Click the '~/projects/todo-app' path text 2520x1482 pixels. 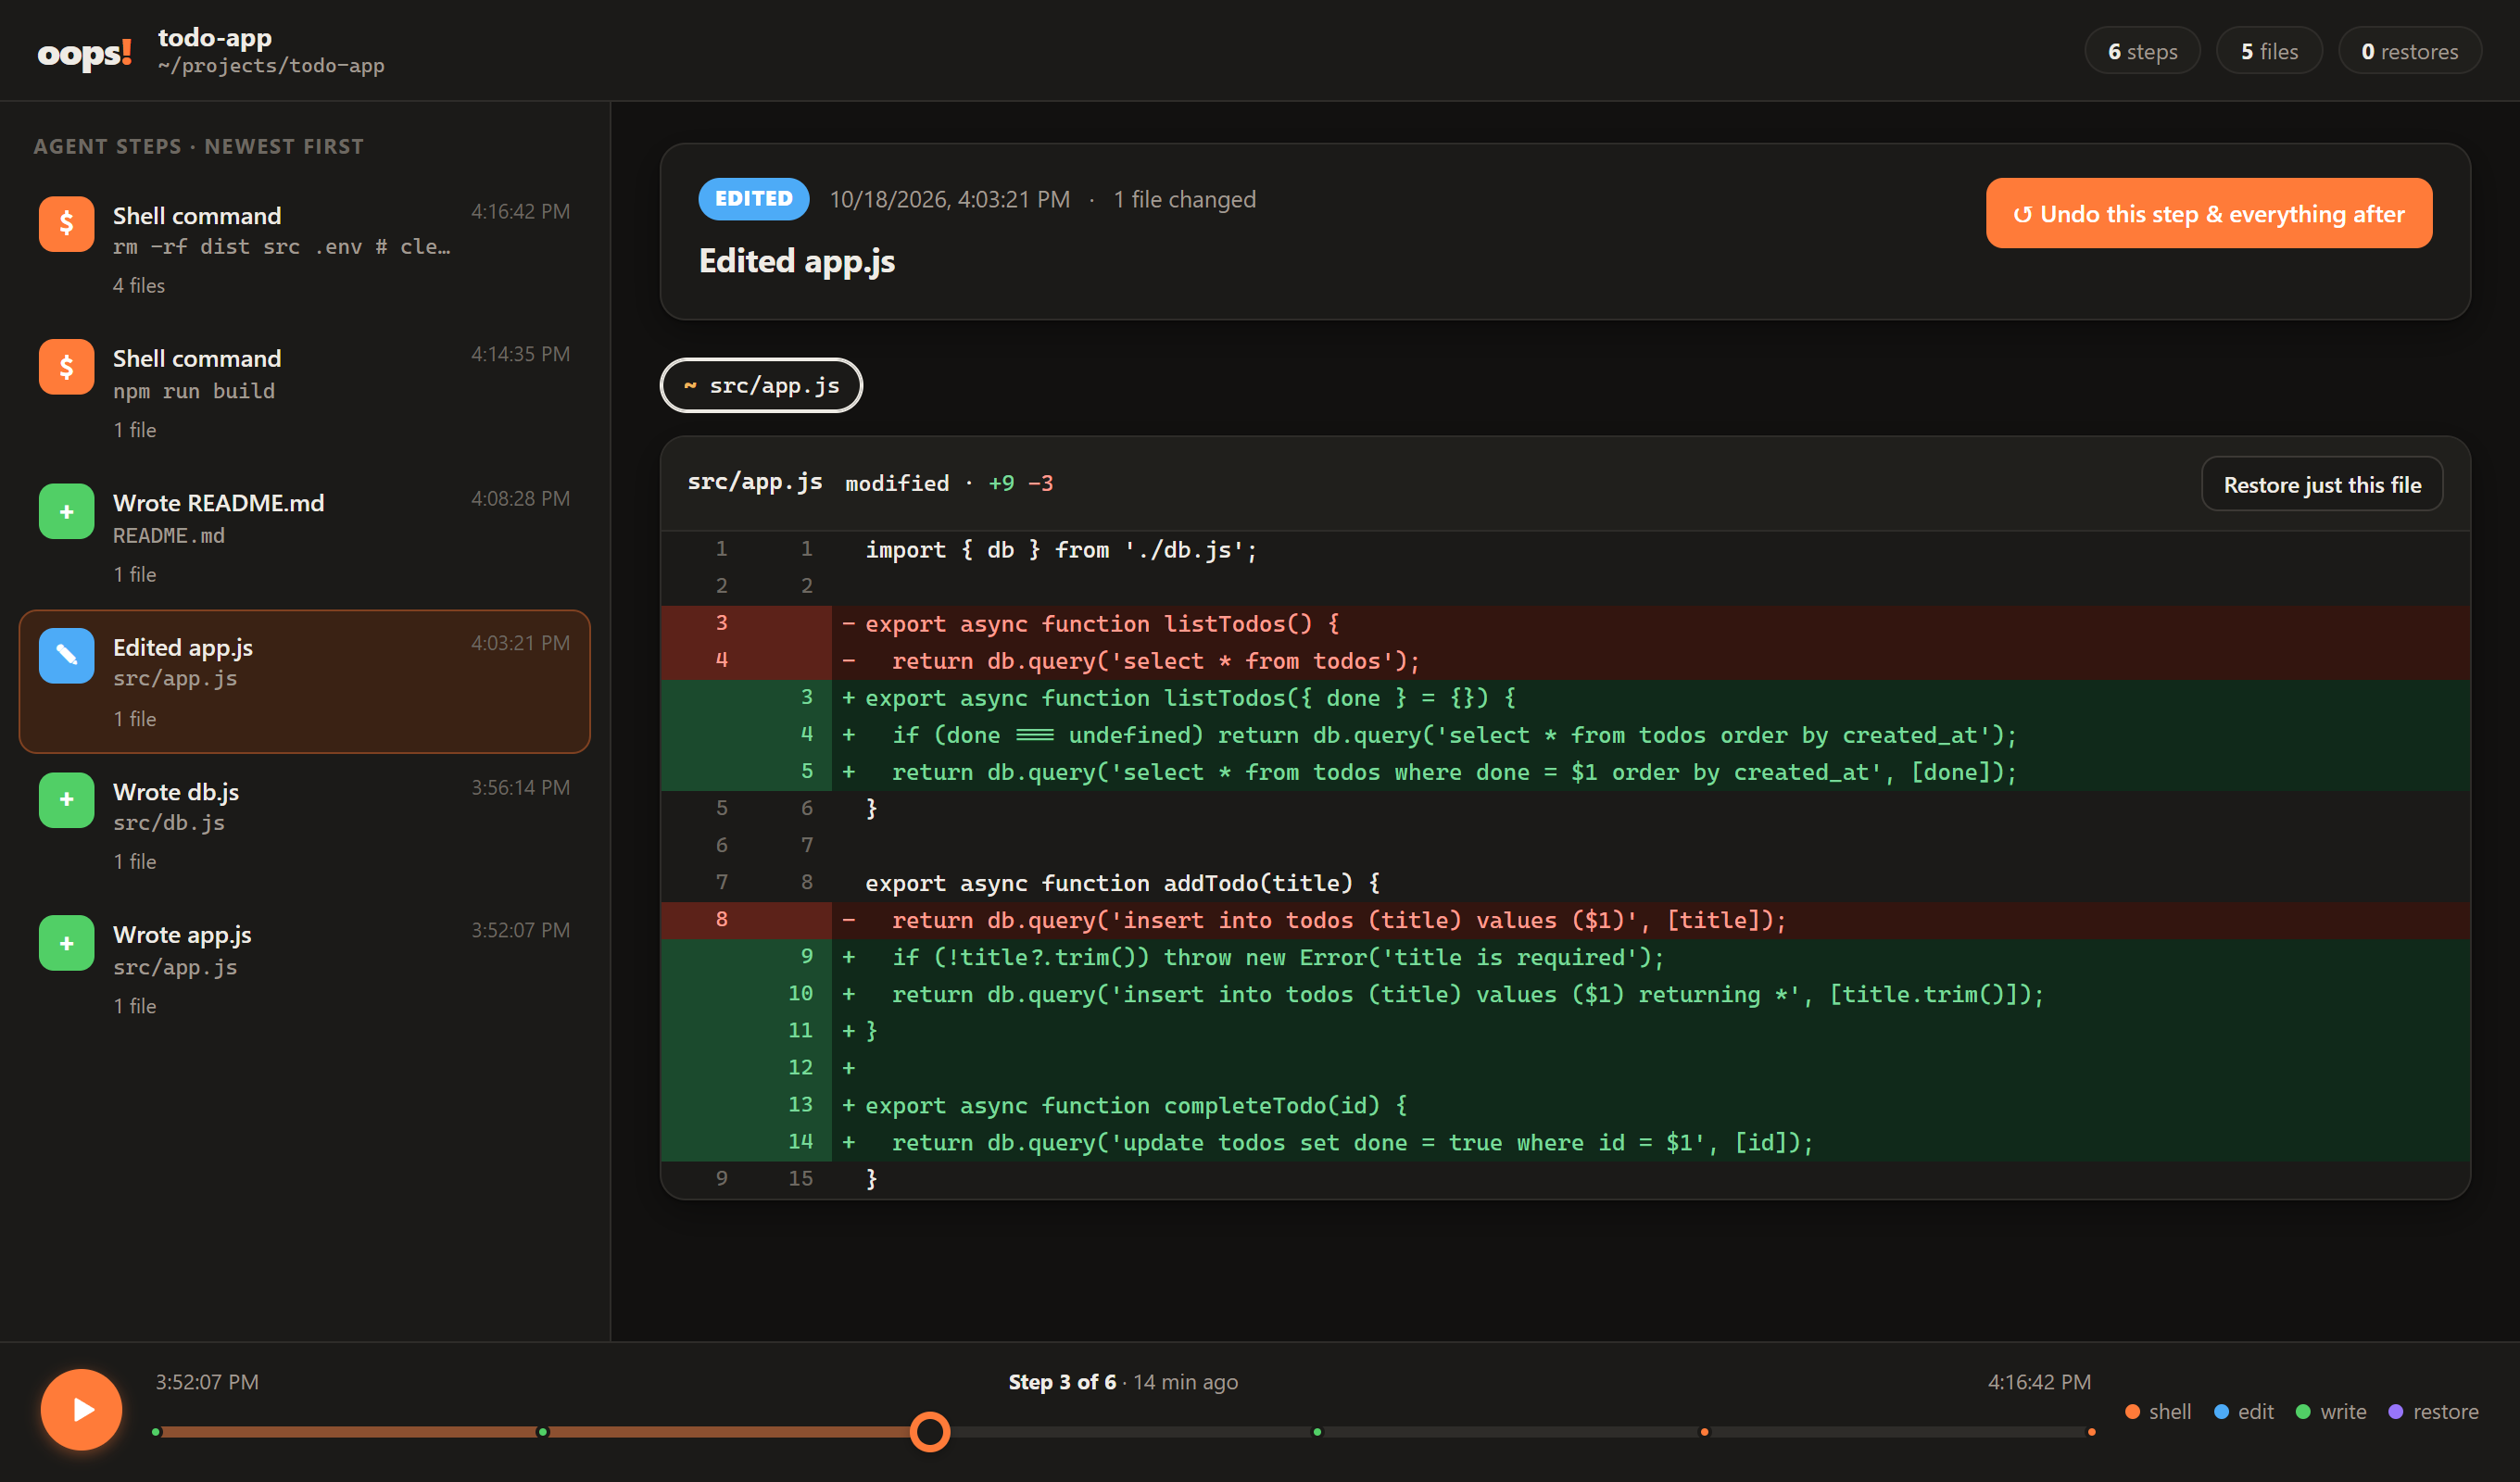(x=271, y=66)
